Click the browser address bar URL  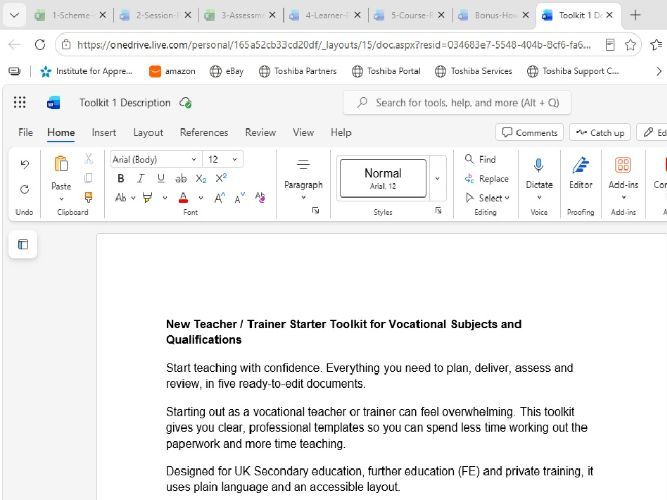pyautogui.click(x=334, y=45)
